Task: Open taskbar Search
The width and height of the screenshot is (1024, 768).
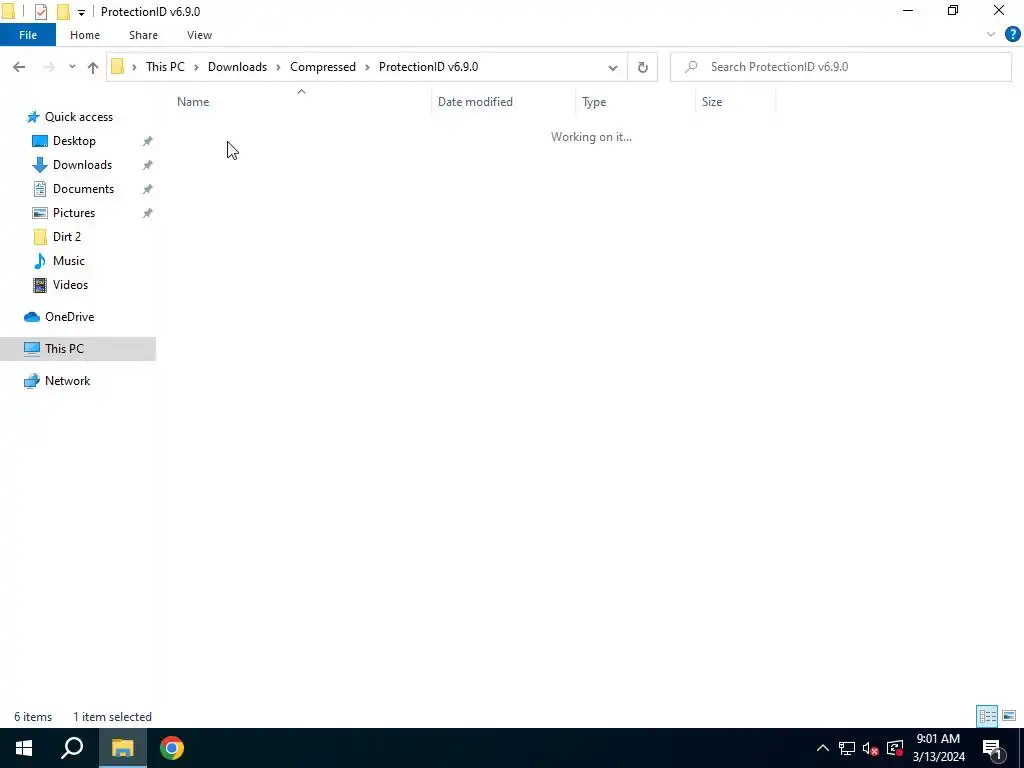Action: coord(72,748)
